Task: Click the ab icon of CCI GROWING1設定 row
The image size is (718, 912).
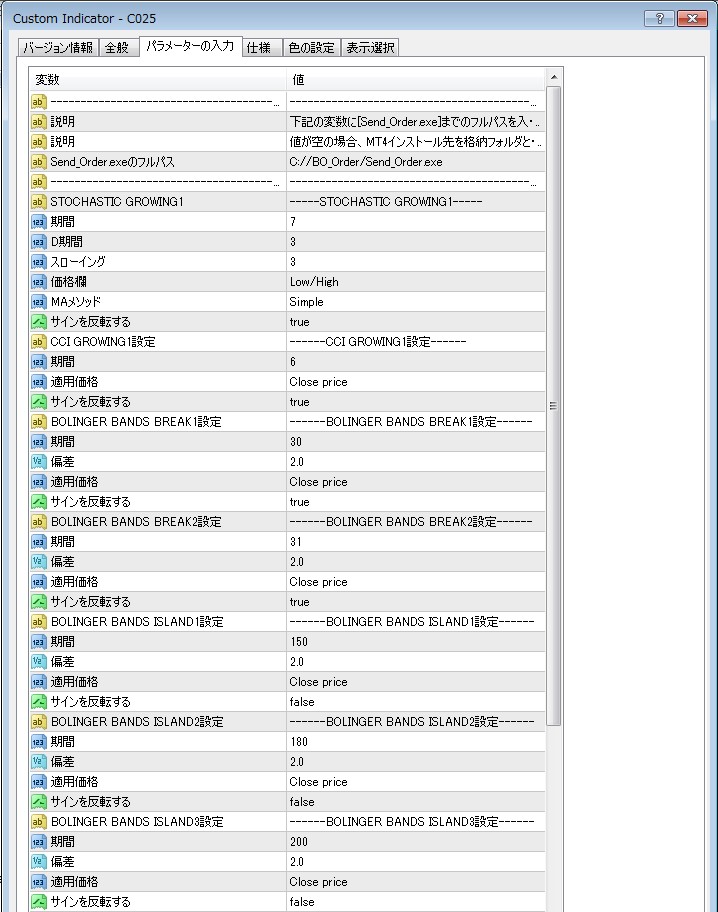Action: coord(38,342)
